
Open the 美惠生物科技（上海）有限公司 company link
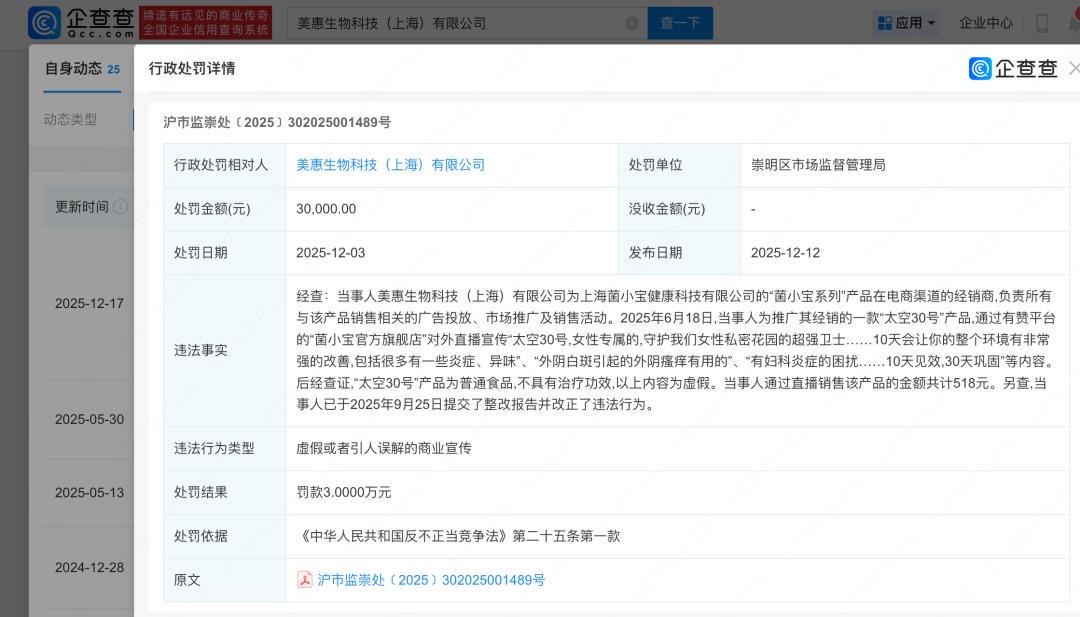[x=390, y=165]
